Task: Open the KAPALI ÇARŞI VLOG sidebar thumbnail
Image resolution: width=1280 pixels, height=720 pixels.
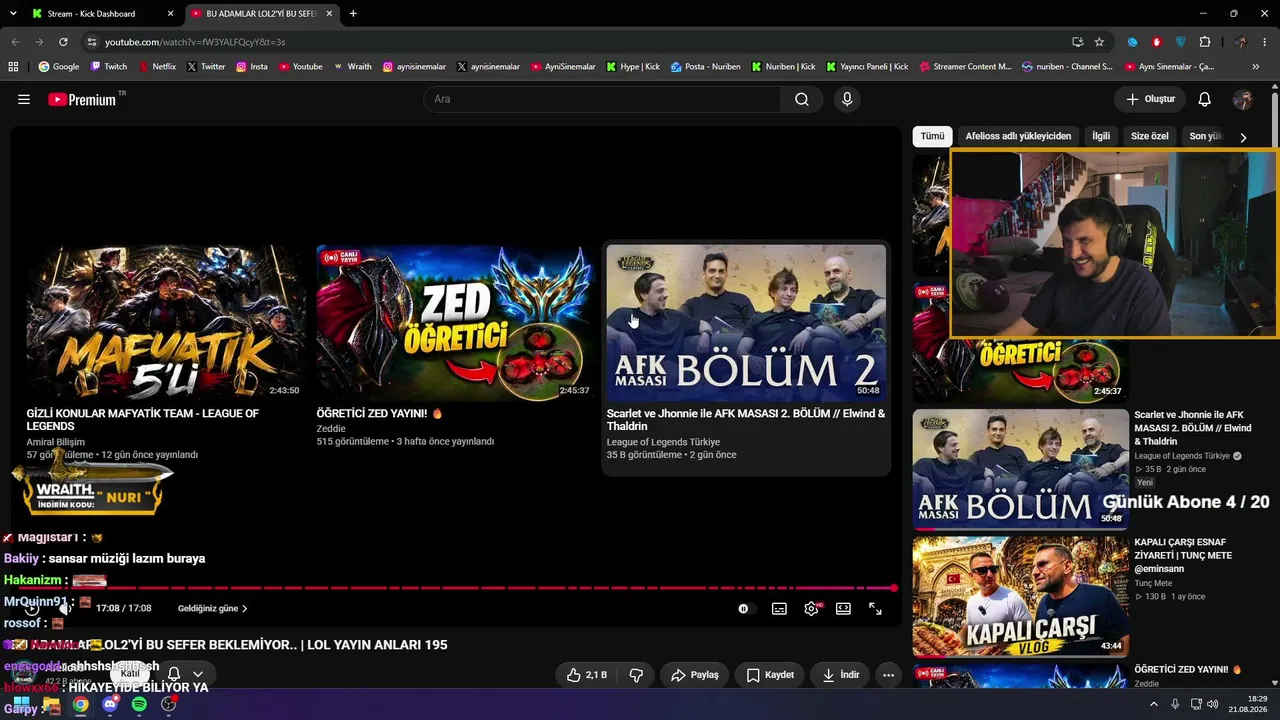Action: [1020, 596]
